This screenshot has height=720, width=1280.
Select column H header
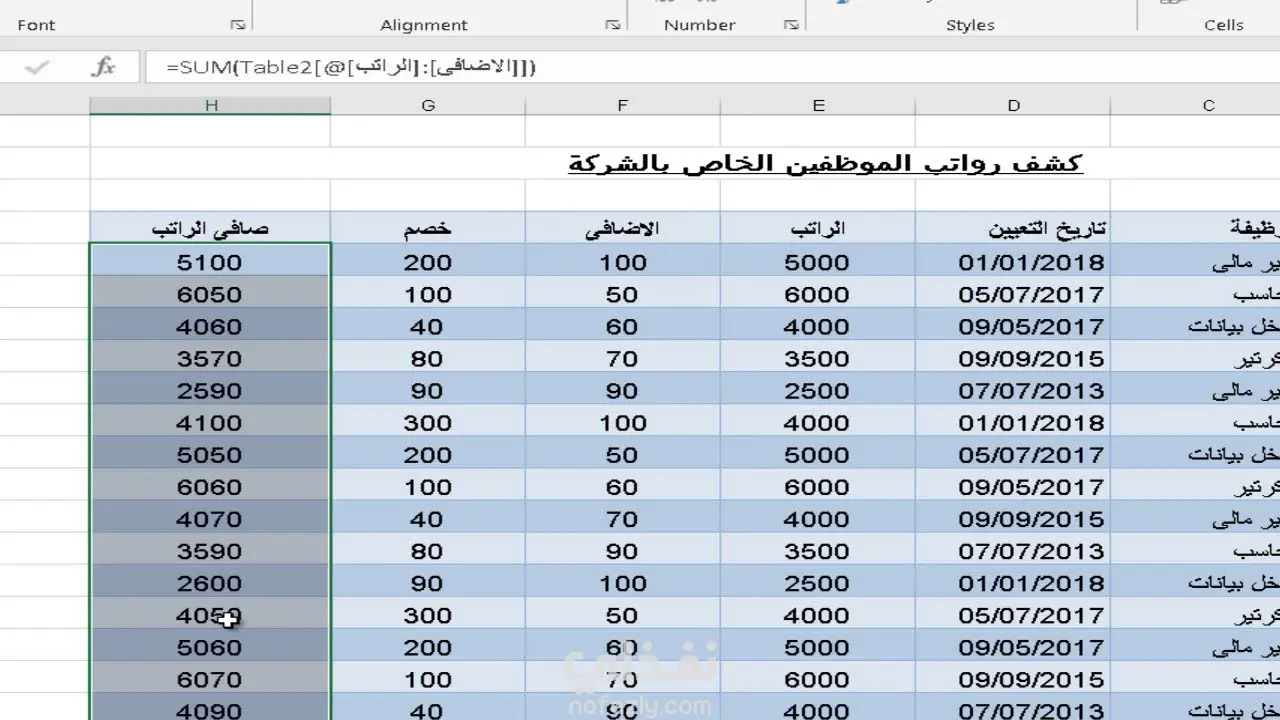[210, 105]
